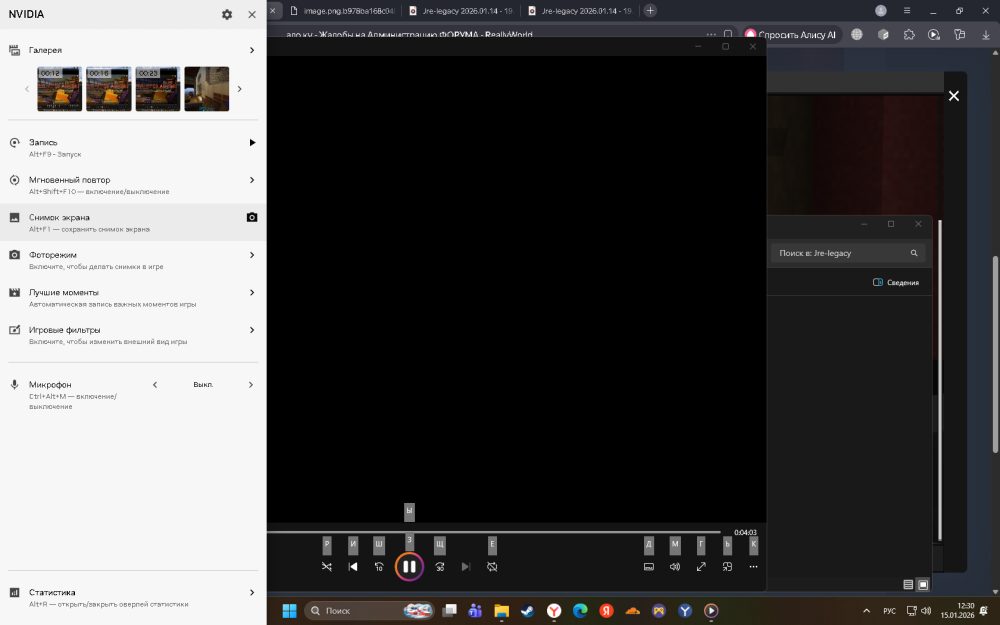Click the Лучшие моменты clapperboard icon

14,293
